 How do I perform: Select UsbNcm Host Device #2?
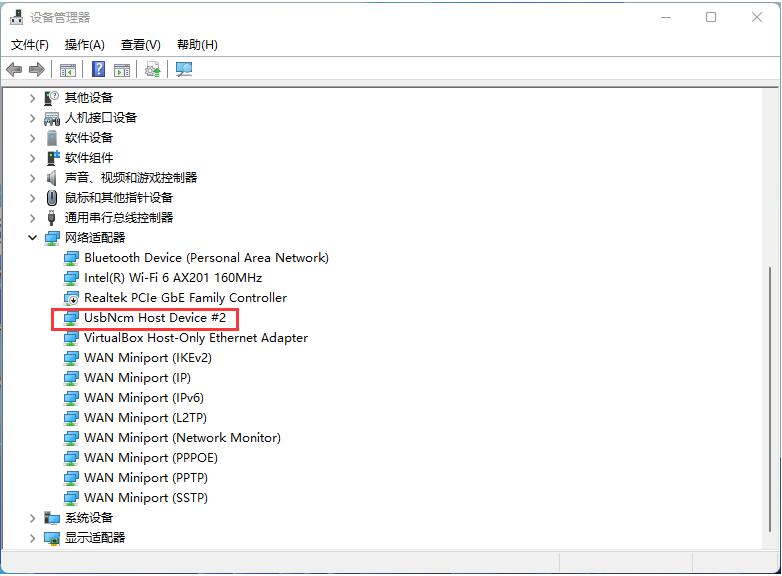tap(155, 318)
